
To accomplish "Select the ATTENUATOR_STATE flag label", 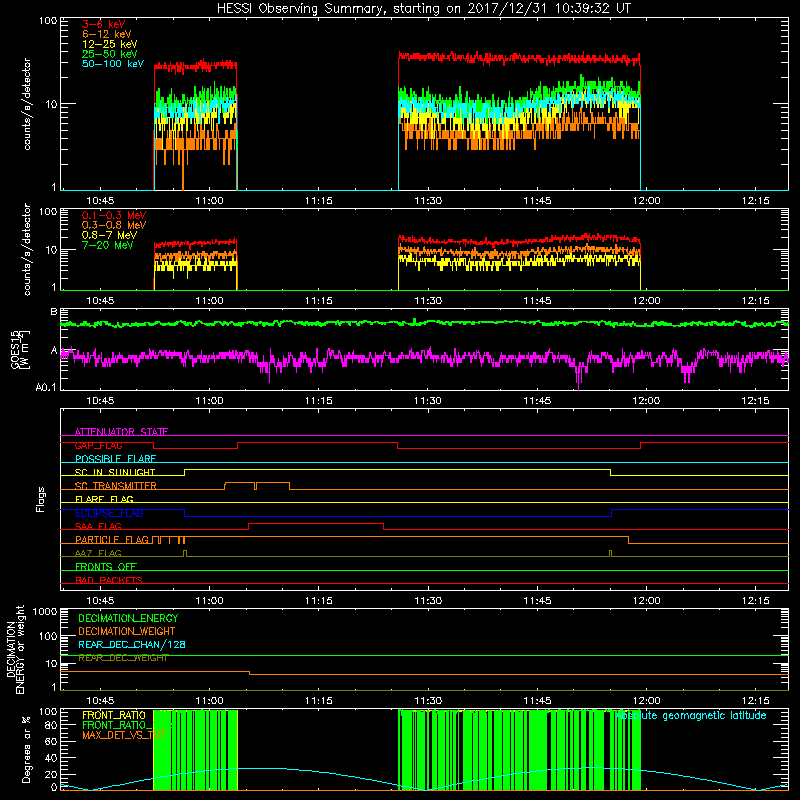I will (121, 432).
